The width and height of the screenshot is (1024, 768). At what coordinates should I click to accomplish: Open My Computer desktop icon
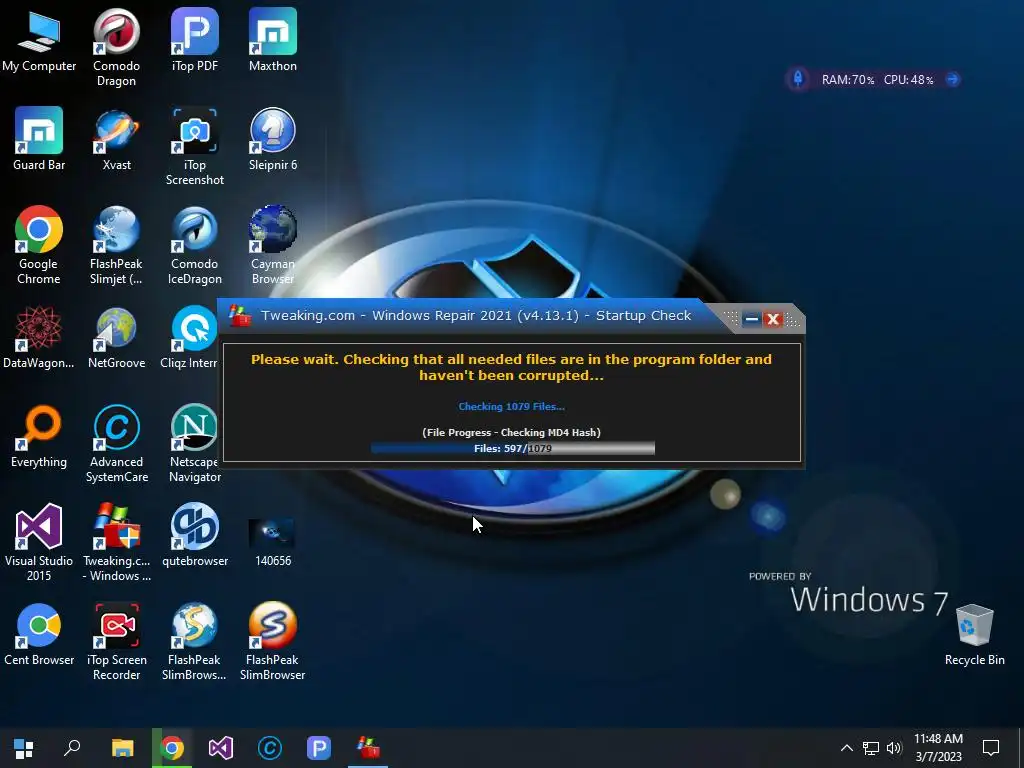[x=39, y=40]
